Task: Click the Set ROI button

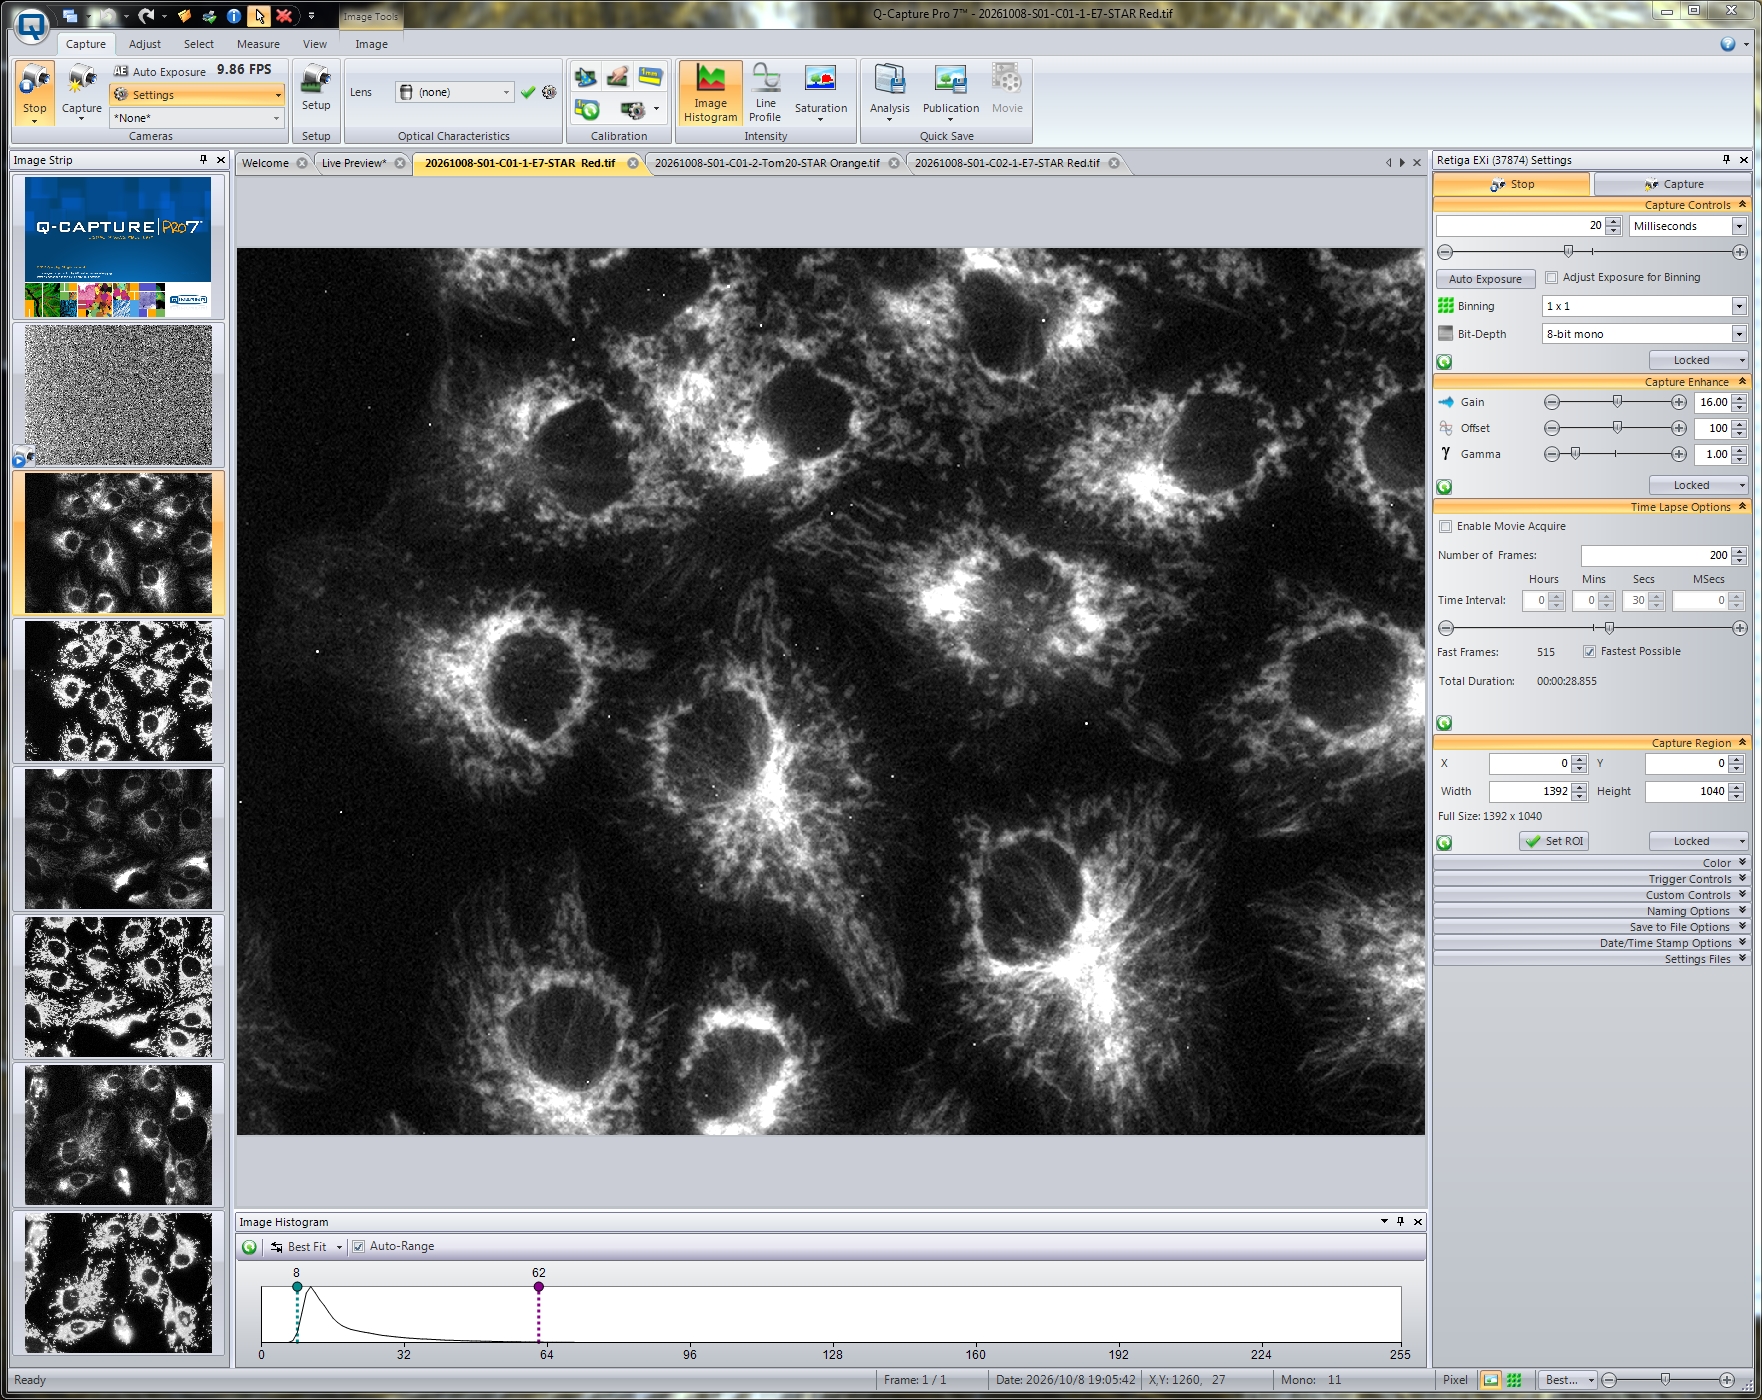Action: 1554,841
